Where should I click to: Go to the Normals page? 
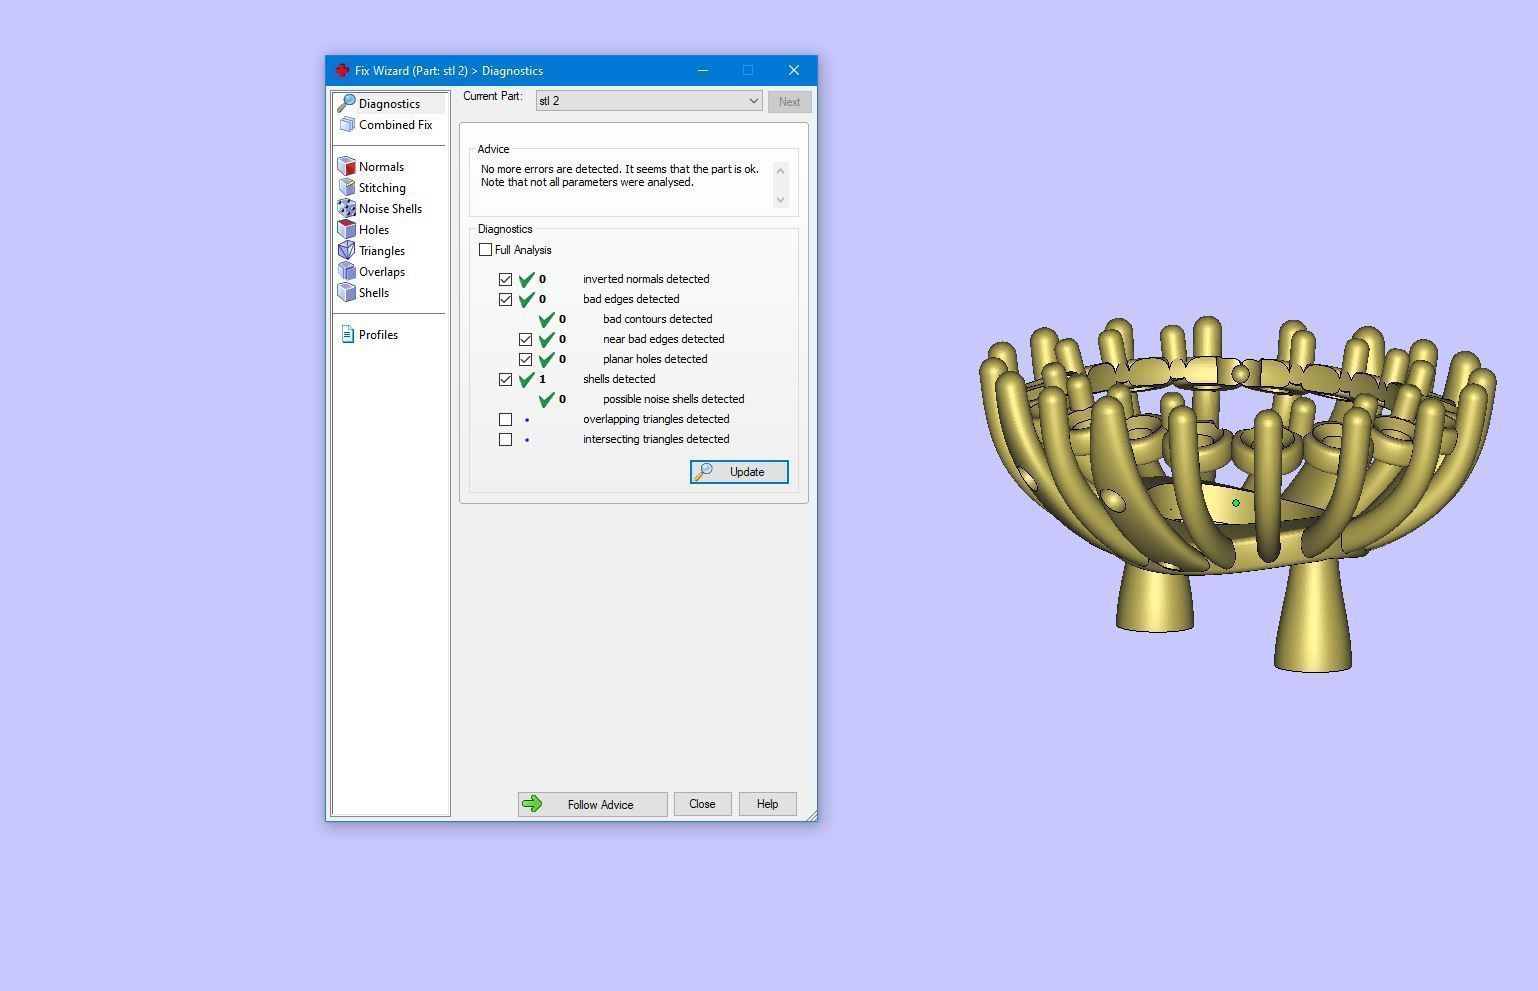tap(381, 167)
